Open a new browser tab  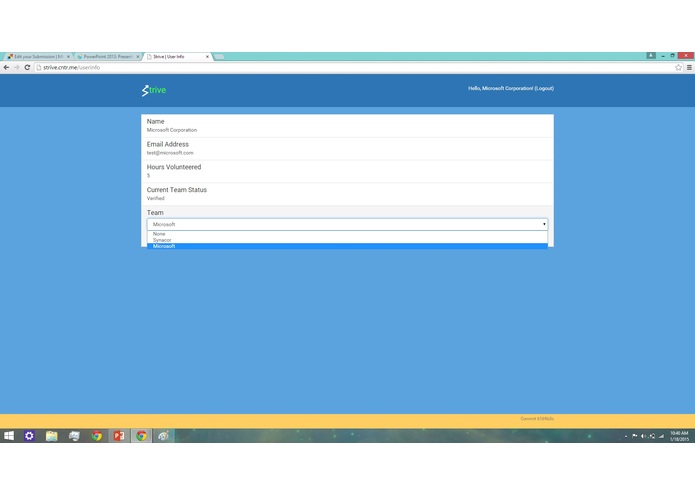click(219, 57)
